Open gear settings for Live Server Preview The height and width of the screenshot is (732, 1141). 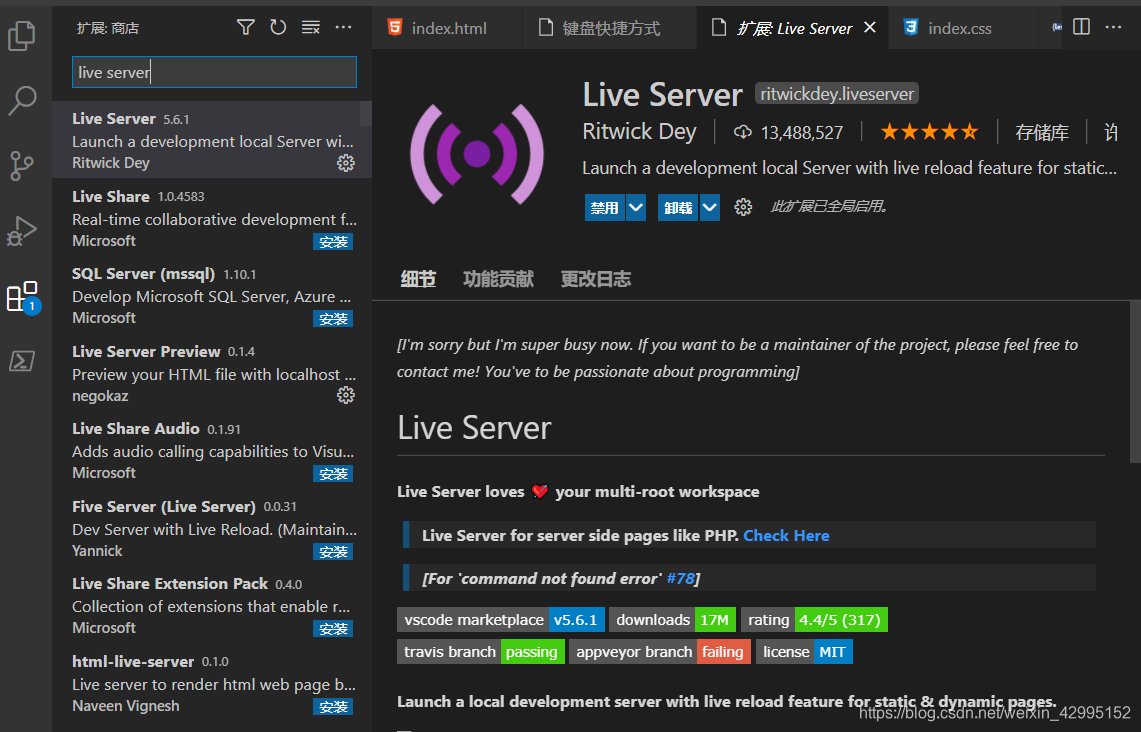(x=346, y=395)
